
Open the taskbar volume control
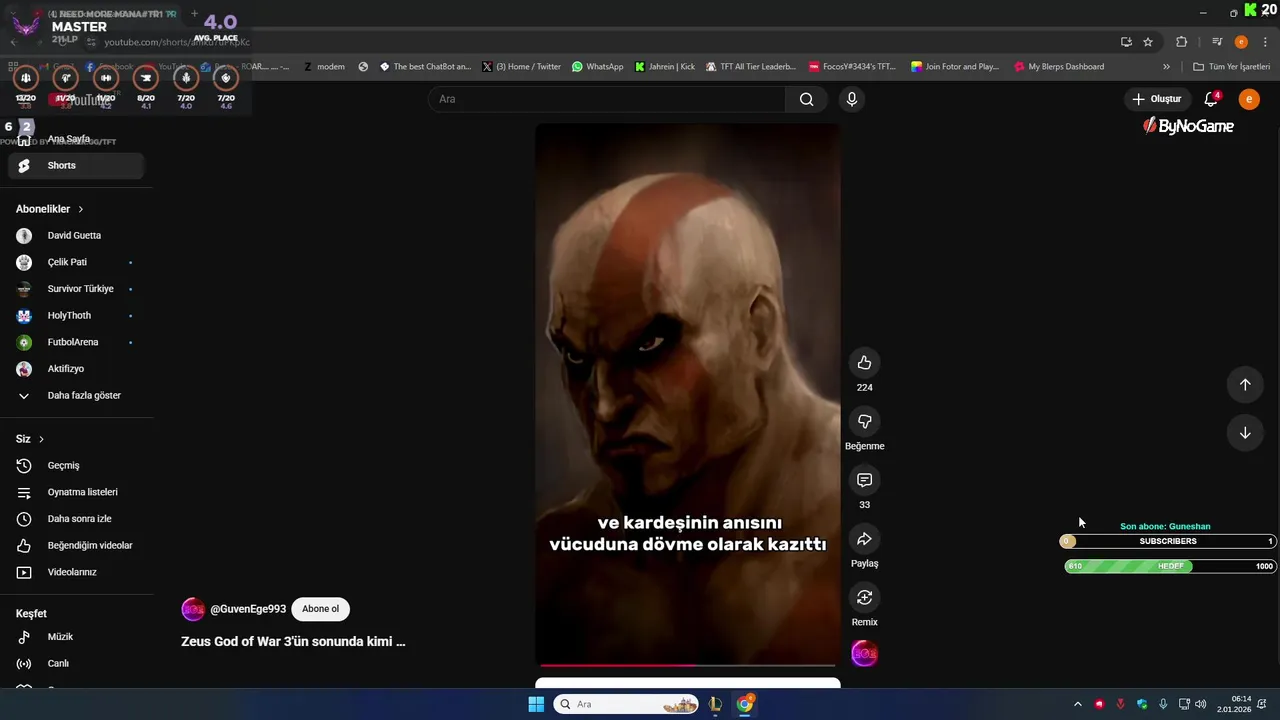1200,704
